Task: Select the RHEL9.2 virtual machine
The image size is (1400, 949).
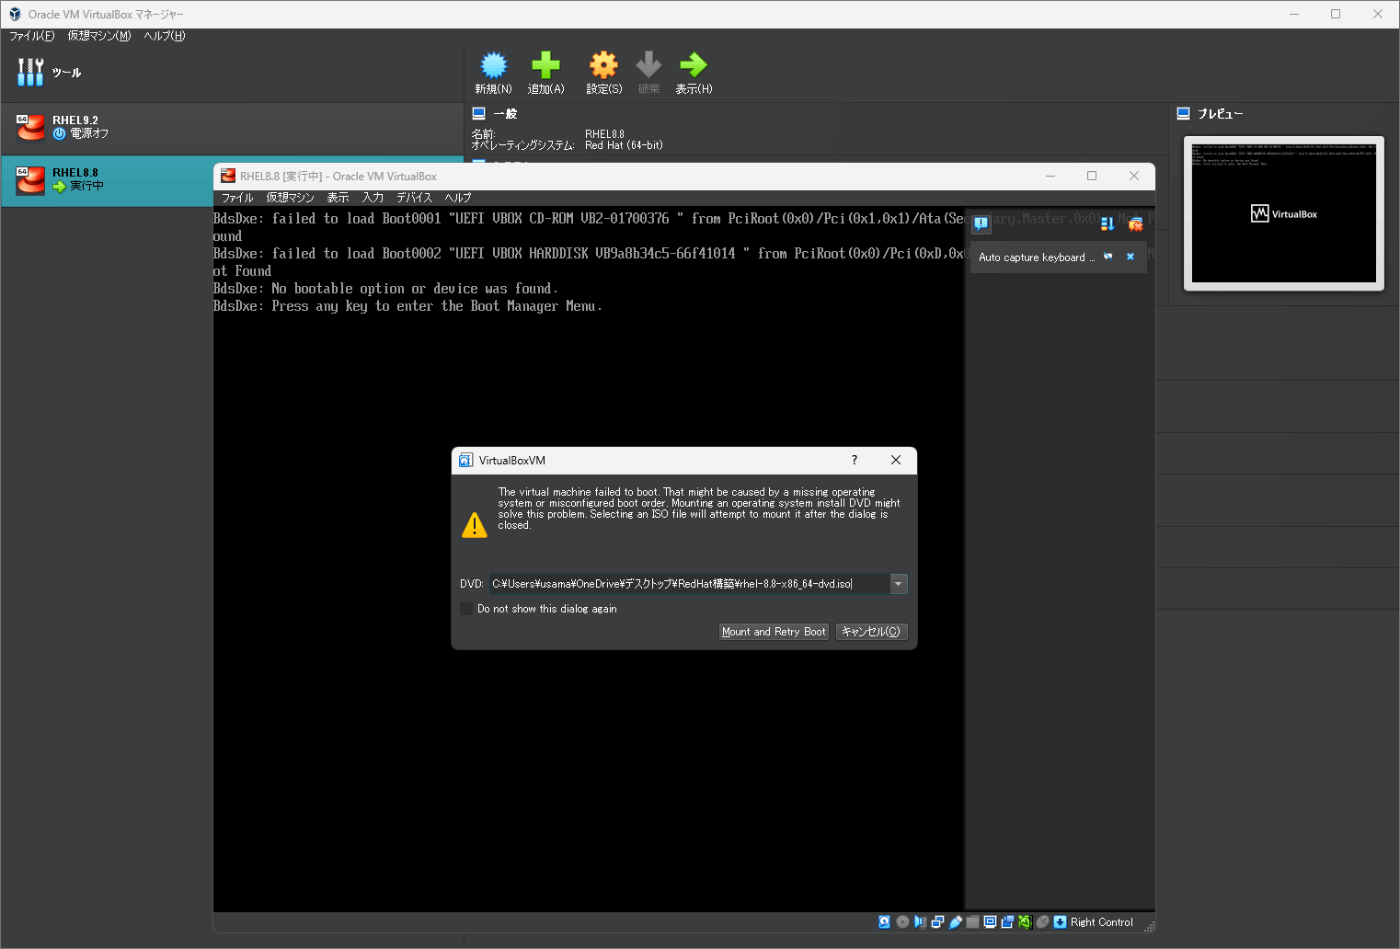Action: [232, 127]
